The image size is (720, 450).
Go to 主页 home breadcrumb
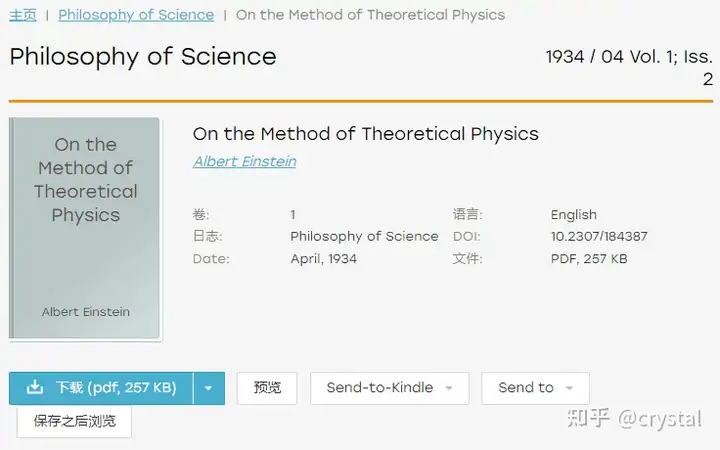[22, 15]
